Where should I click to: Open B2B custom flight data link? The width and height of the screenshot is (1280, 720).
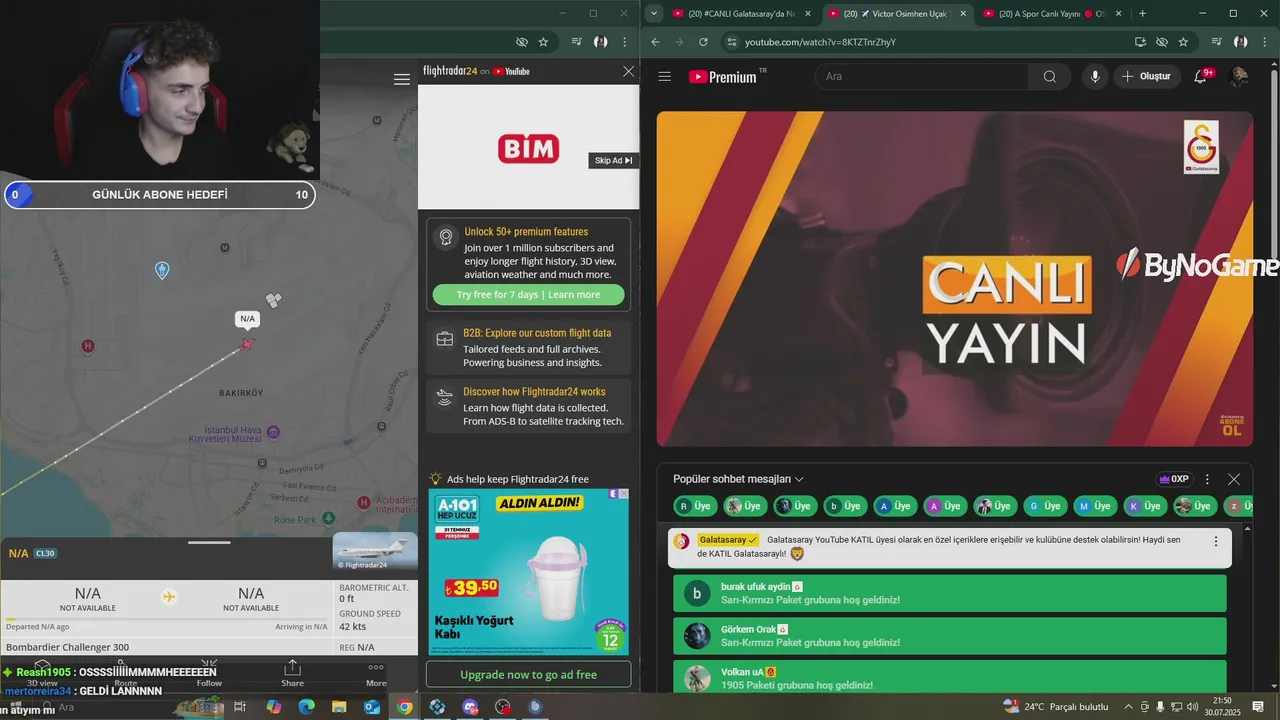pos(528,348)
